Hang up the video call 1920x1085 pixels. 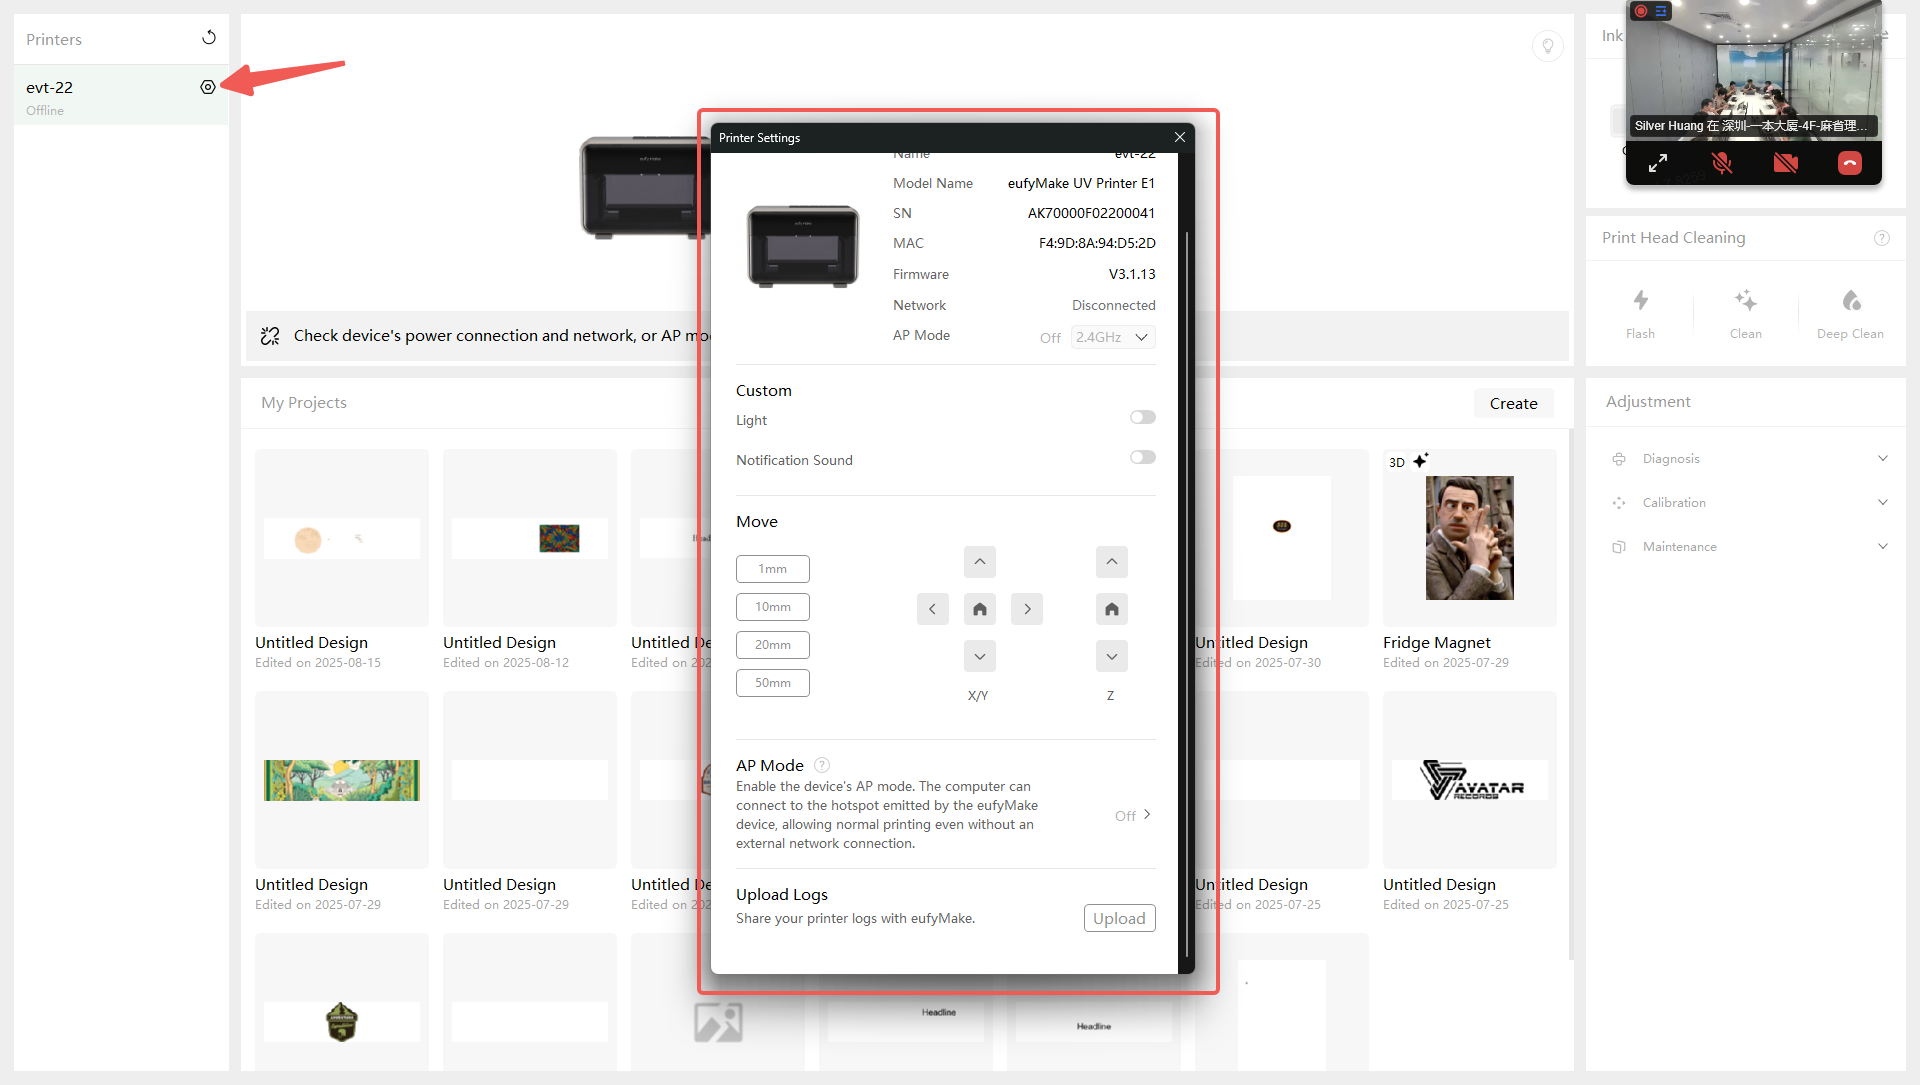(x=1850, y=163)
